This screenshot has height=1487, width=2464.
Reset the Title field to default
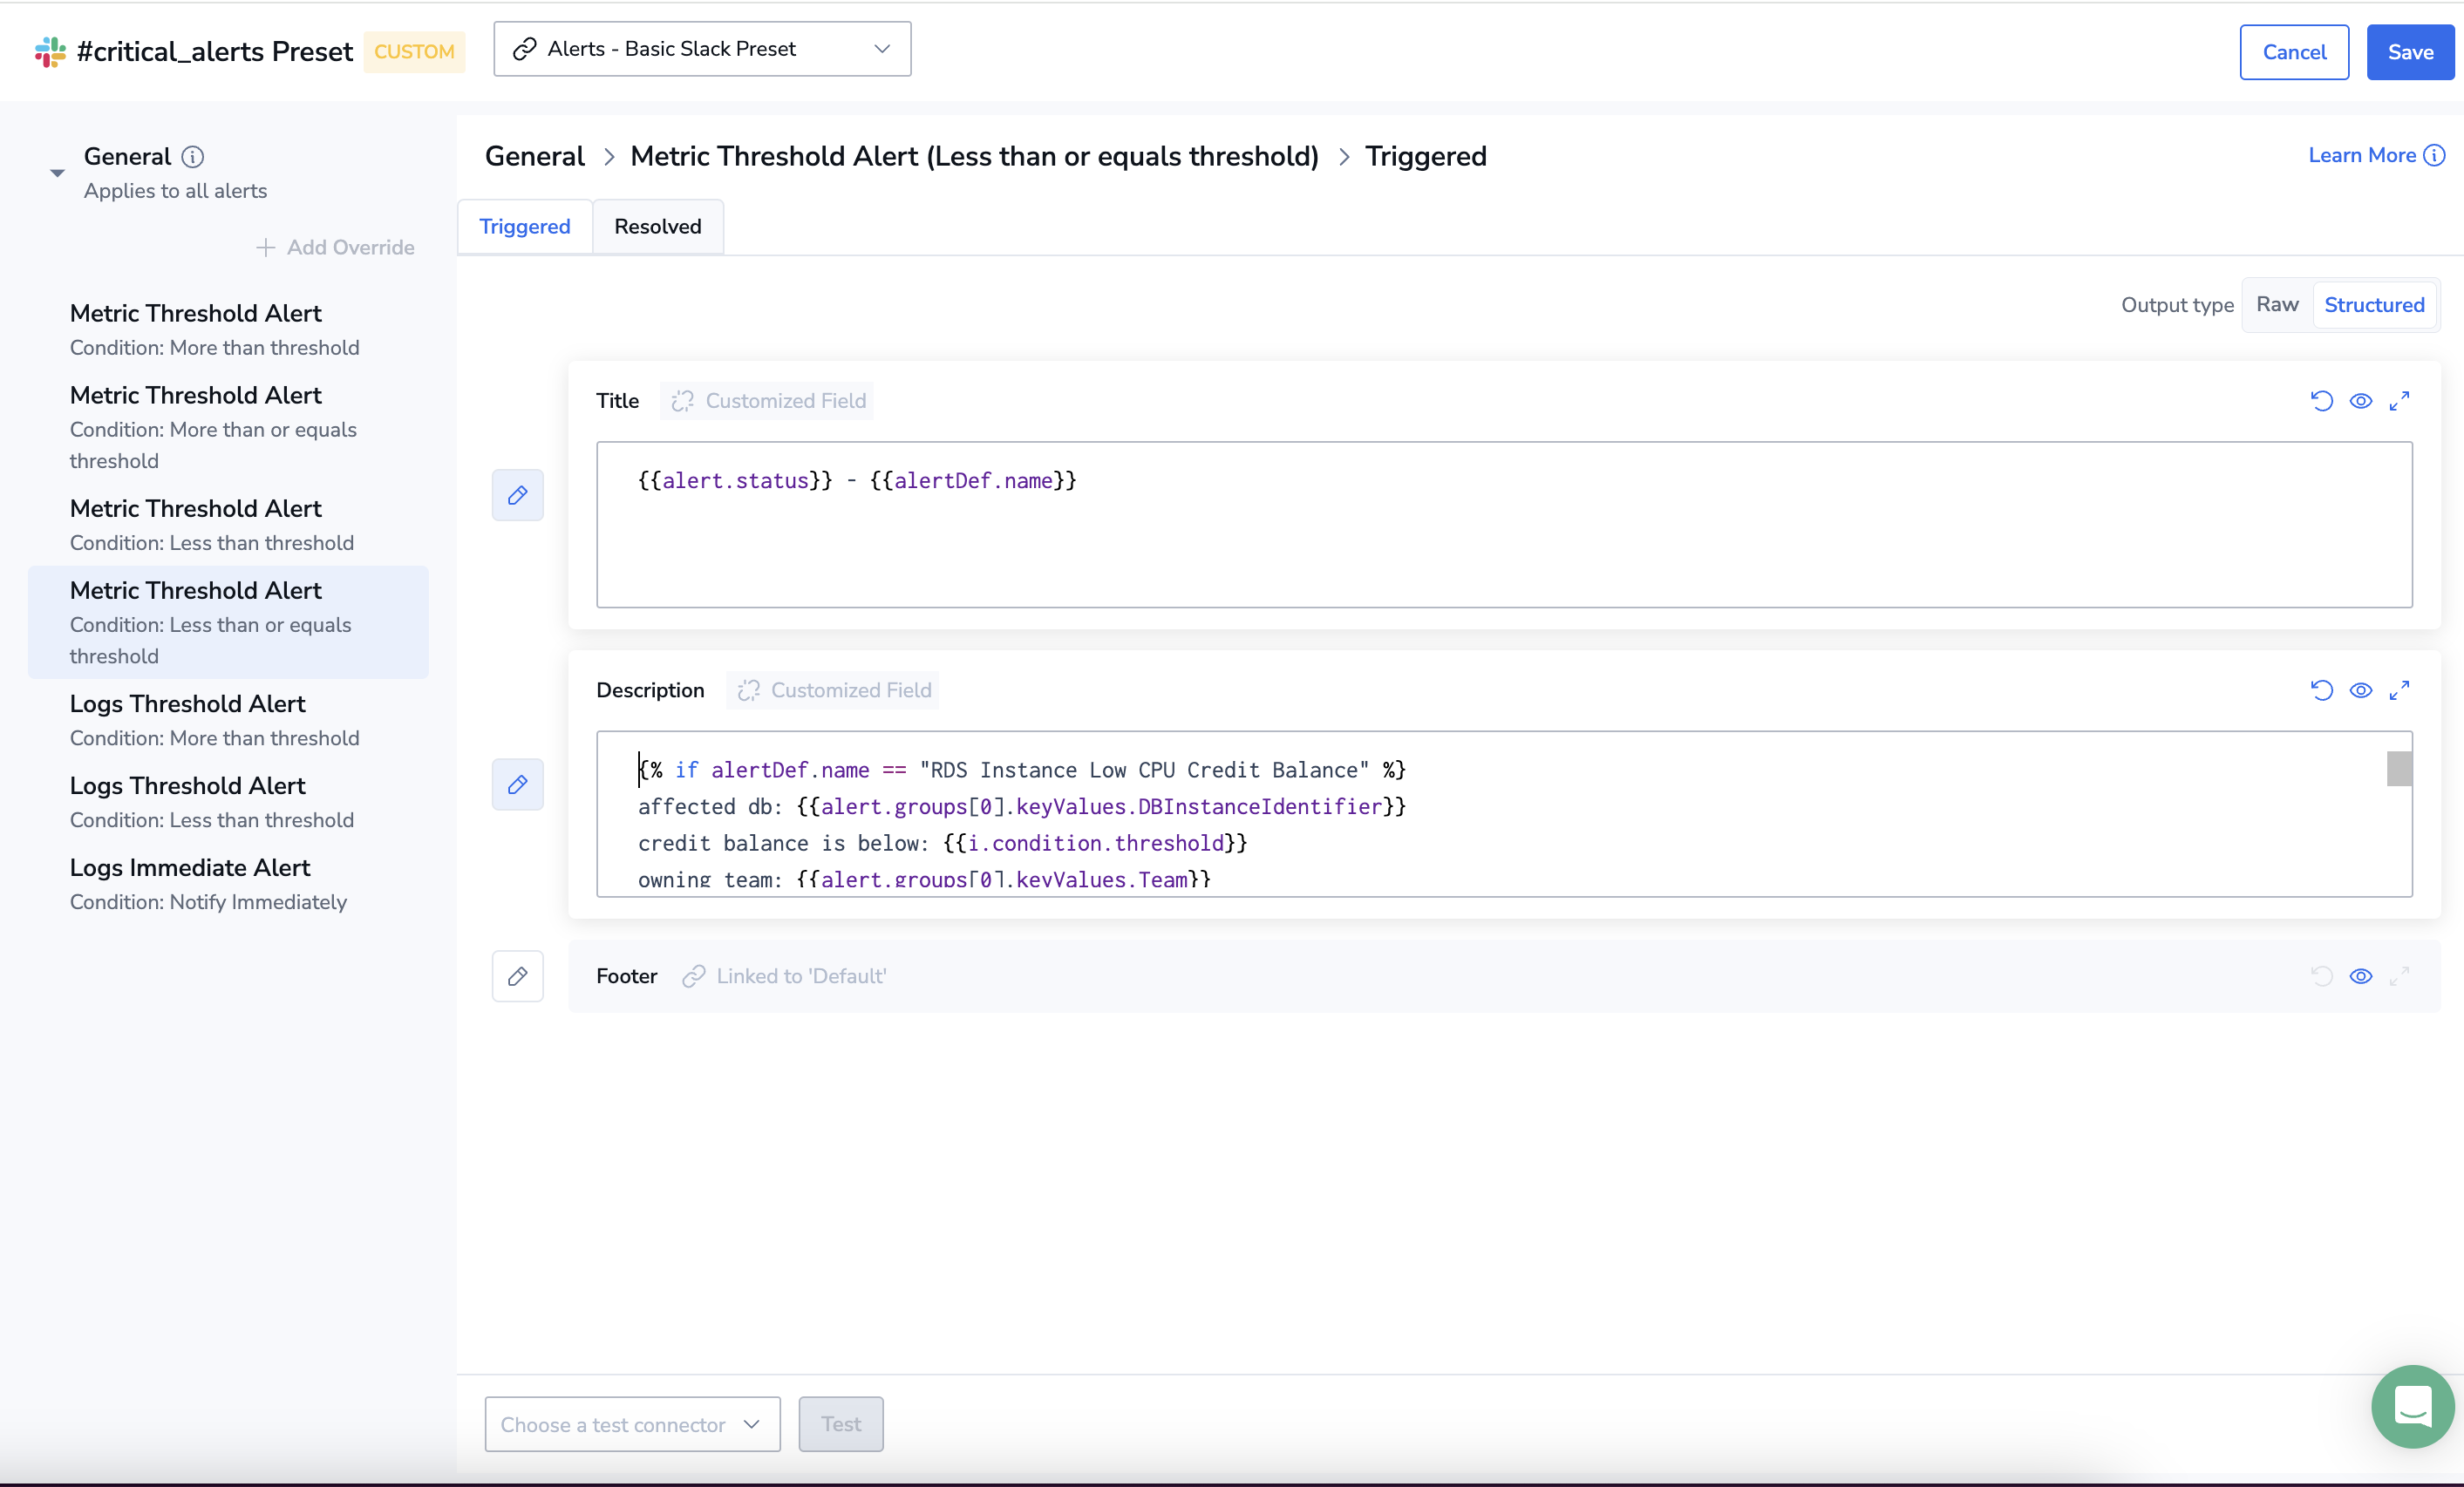point(2322,401)
